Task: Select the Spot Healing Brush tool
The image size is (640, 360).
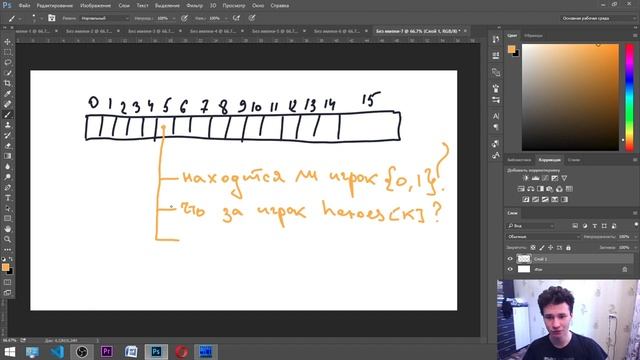Action: (7, 104)
